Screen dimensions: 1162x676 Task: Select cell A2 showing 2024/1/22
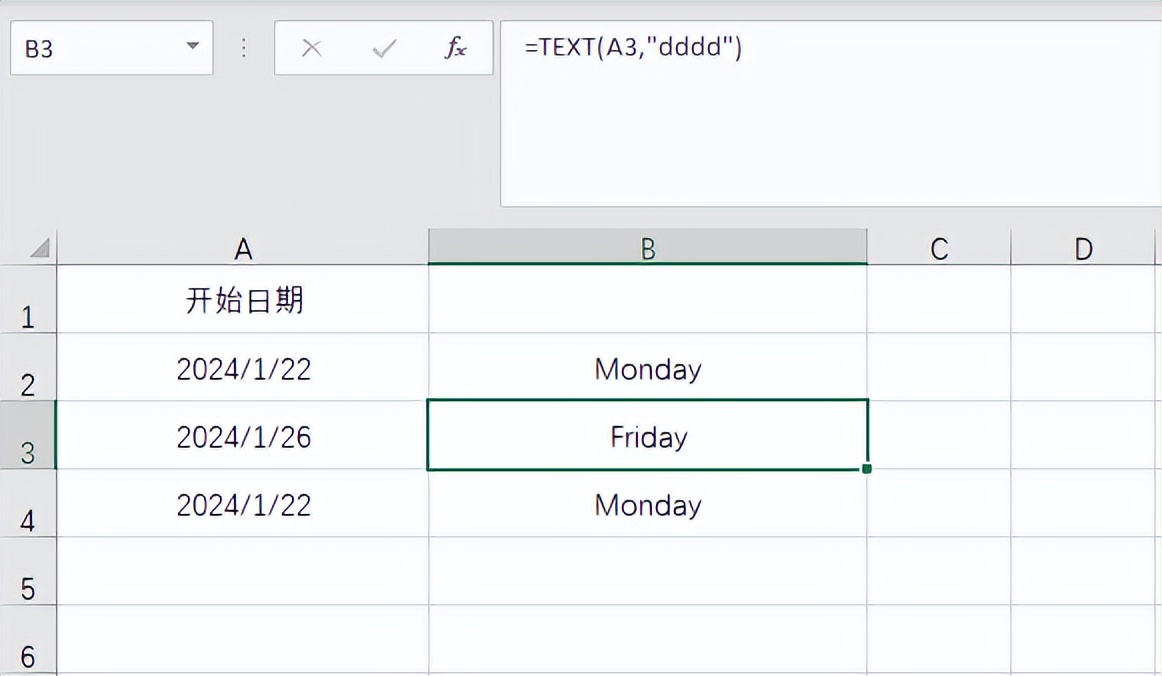pos(243,368)
